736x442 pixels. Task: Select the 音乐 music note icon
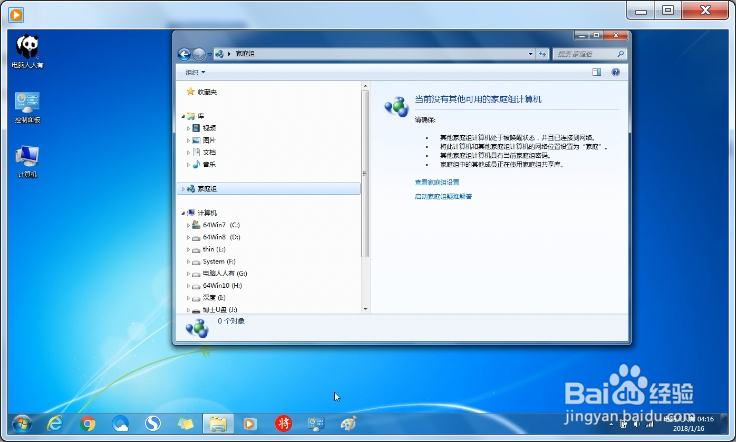pyautogui.click(x=196, y=164)
